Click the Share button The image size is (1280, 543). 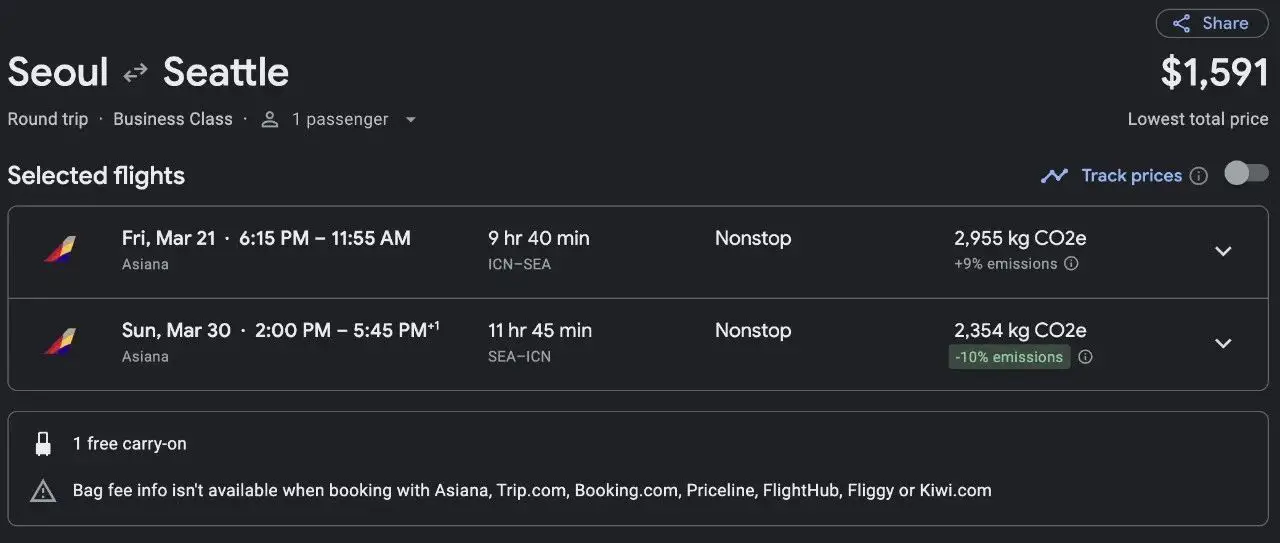click(1211, 23)
